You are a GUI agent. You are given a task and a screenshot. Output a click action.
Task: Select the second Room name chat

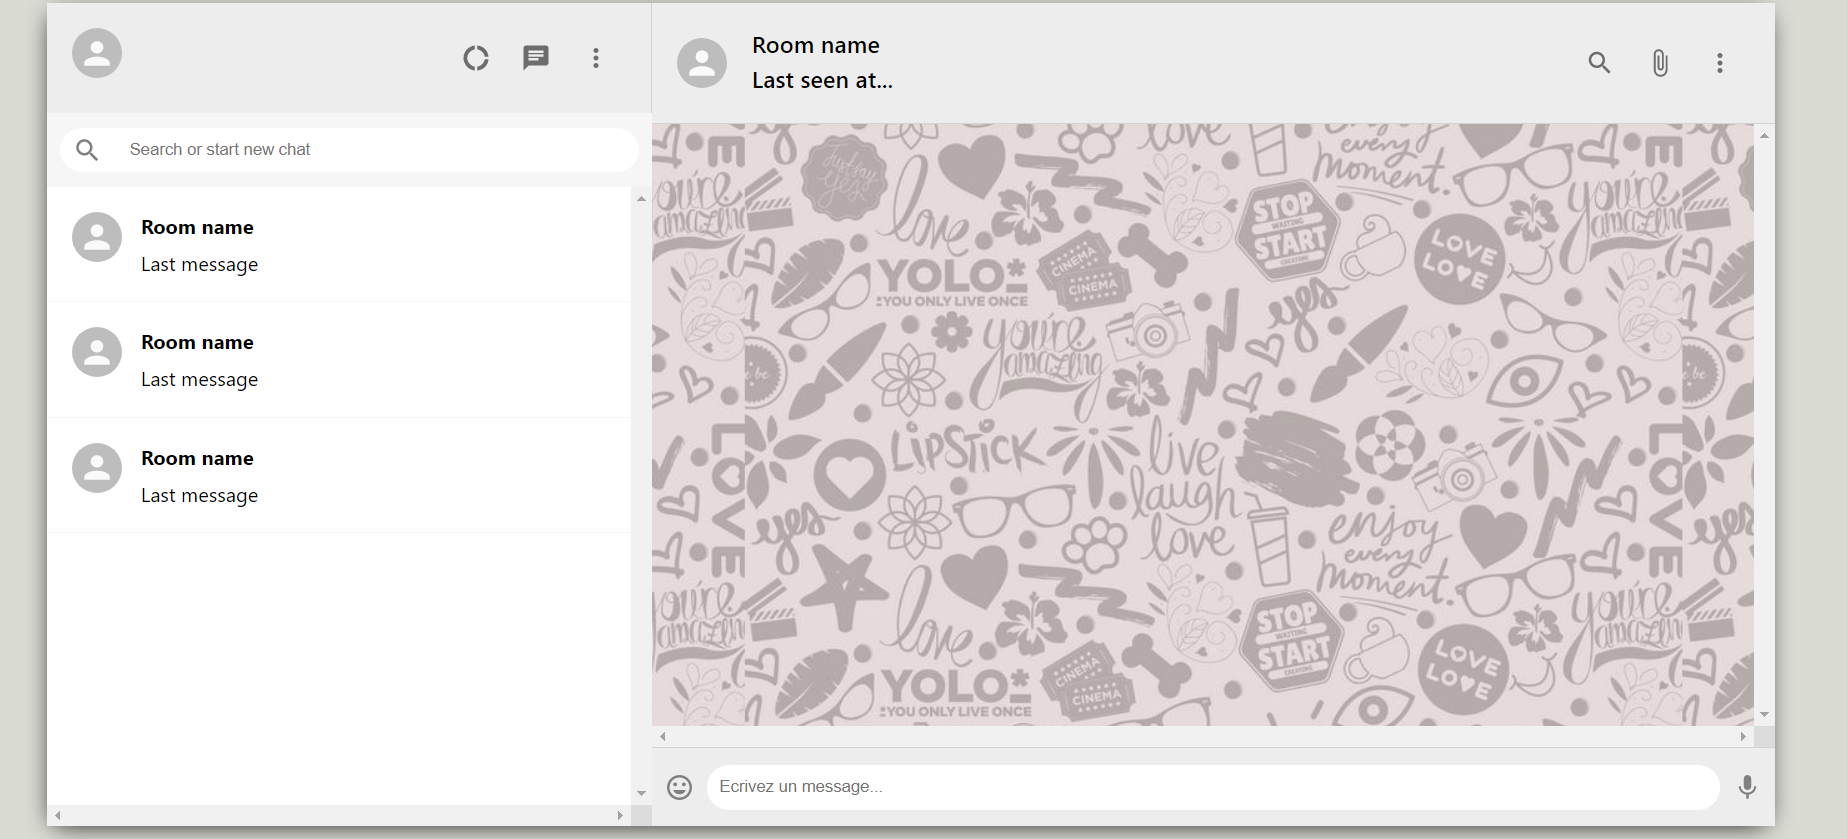coord(340,360)
